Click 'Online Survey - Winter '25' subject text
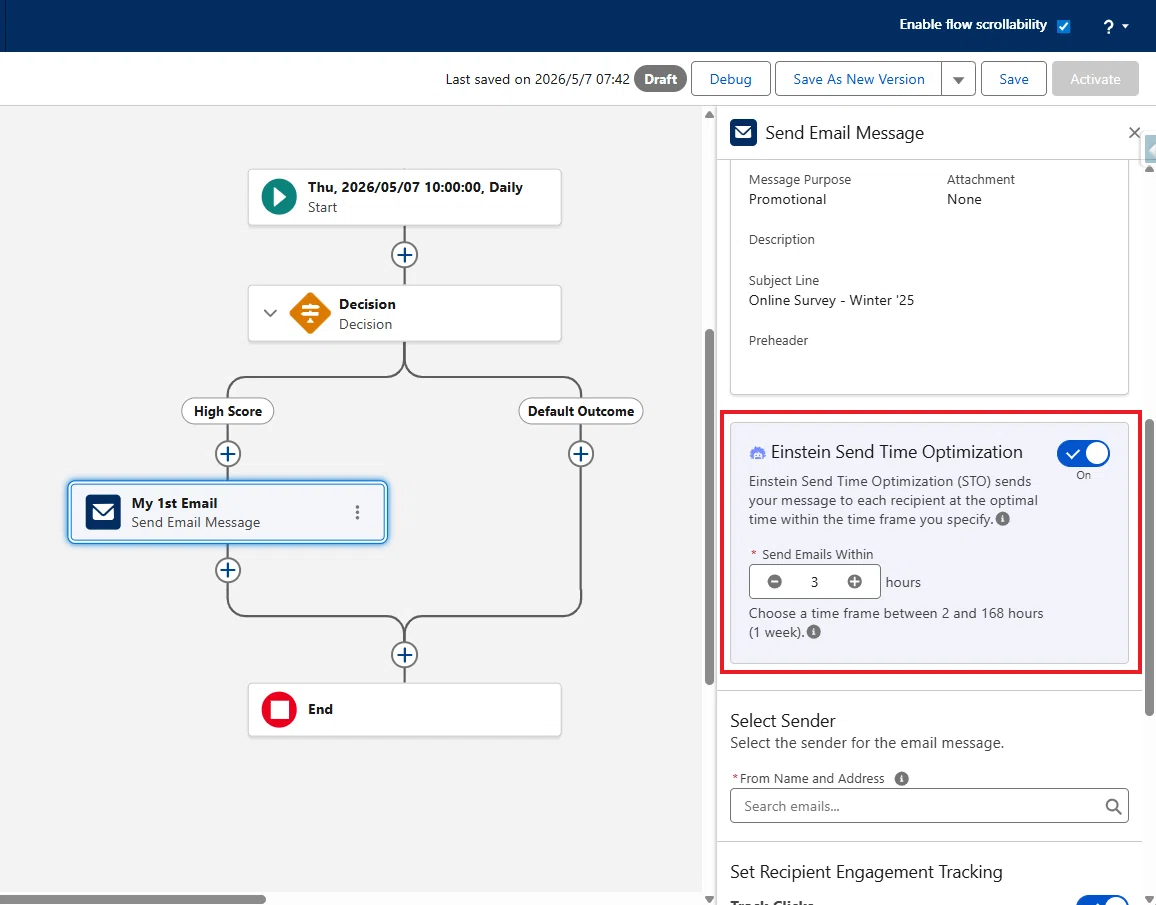 (831, 300)
